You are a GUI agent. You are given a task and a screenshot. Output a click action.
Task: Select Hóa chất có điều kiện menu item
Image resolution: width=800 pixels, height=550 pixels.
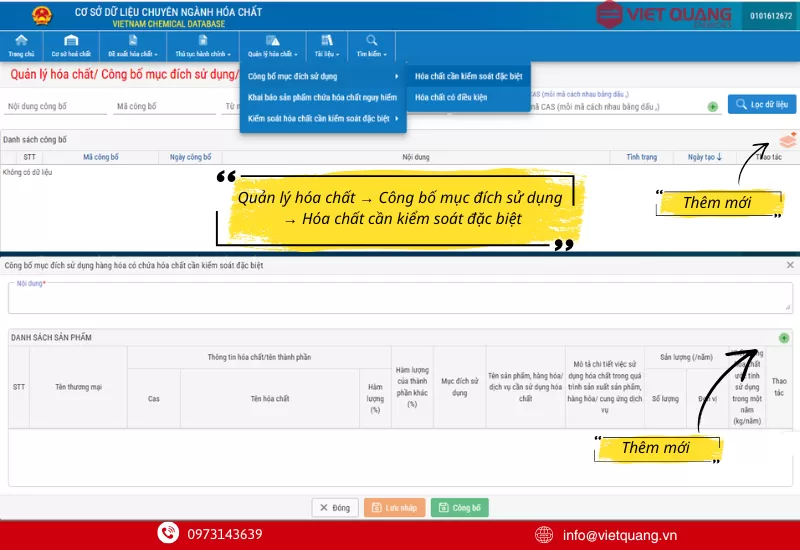(x=450, y=97)
